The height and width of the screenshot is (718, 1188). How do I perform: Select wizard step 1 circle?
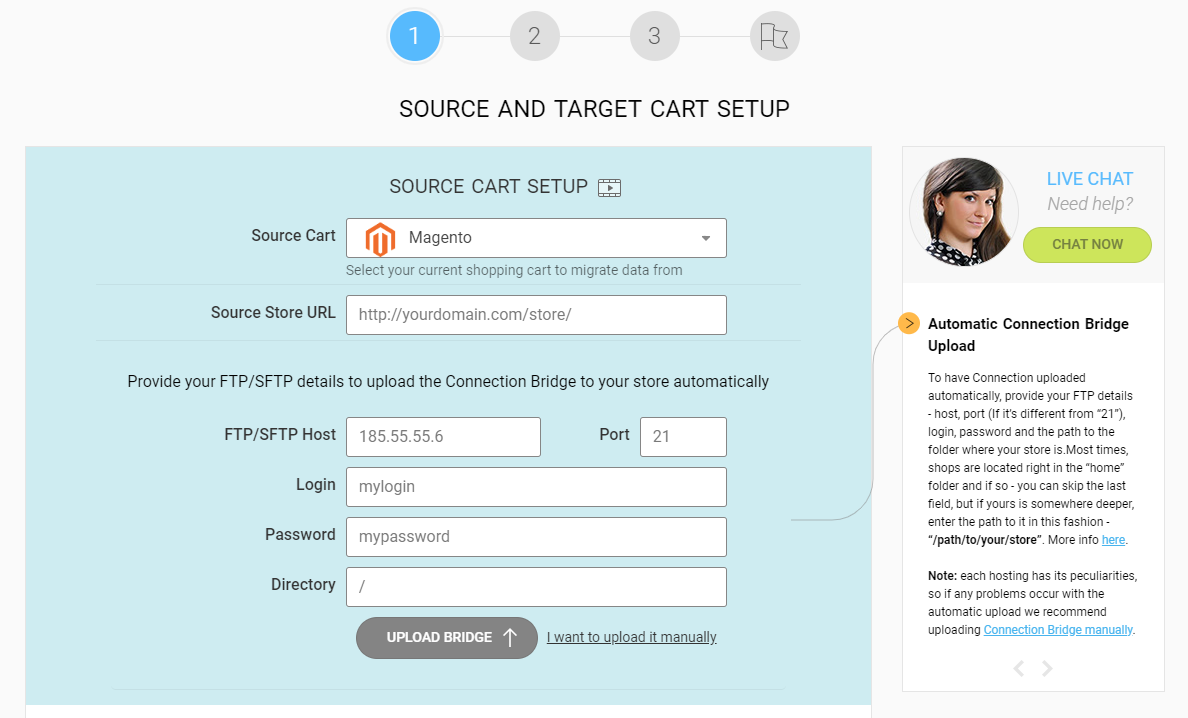[414, 36]
